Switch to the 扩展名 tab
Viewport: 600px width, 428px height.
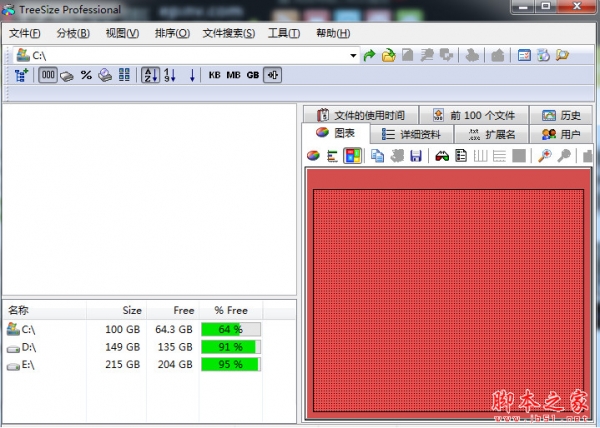[x=492, y=134]
